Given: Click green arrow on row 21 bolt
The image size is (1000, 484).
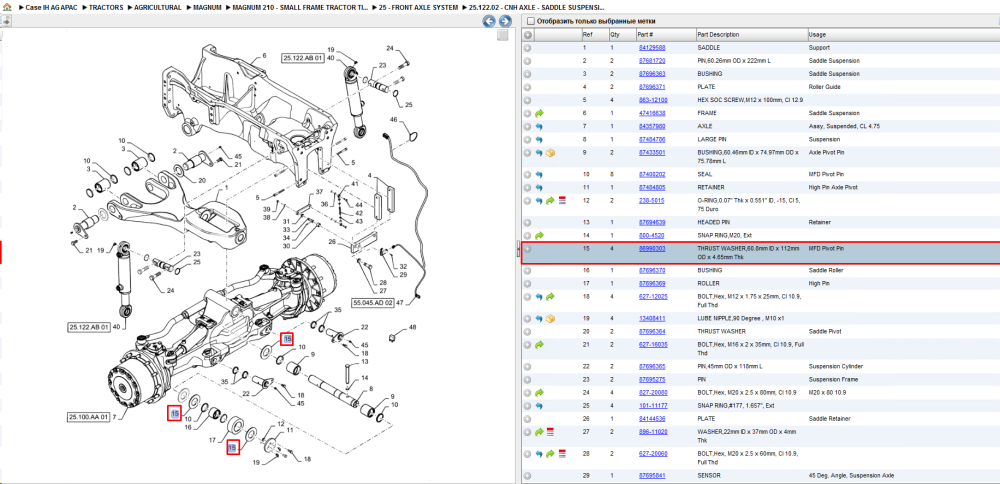Looking at the screenshot, I should click(x=539, y=344).
